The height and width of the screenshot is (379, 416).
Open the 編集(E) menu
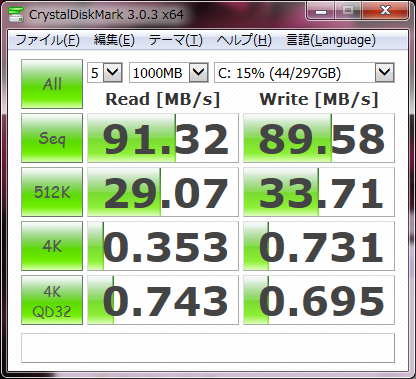114,40
